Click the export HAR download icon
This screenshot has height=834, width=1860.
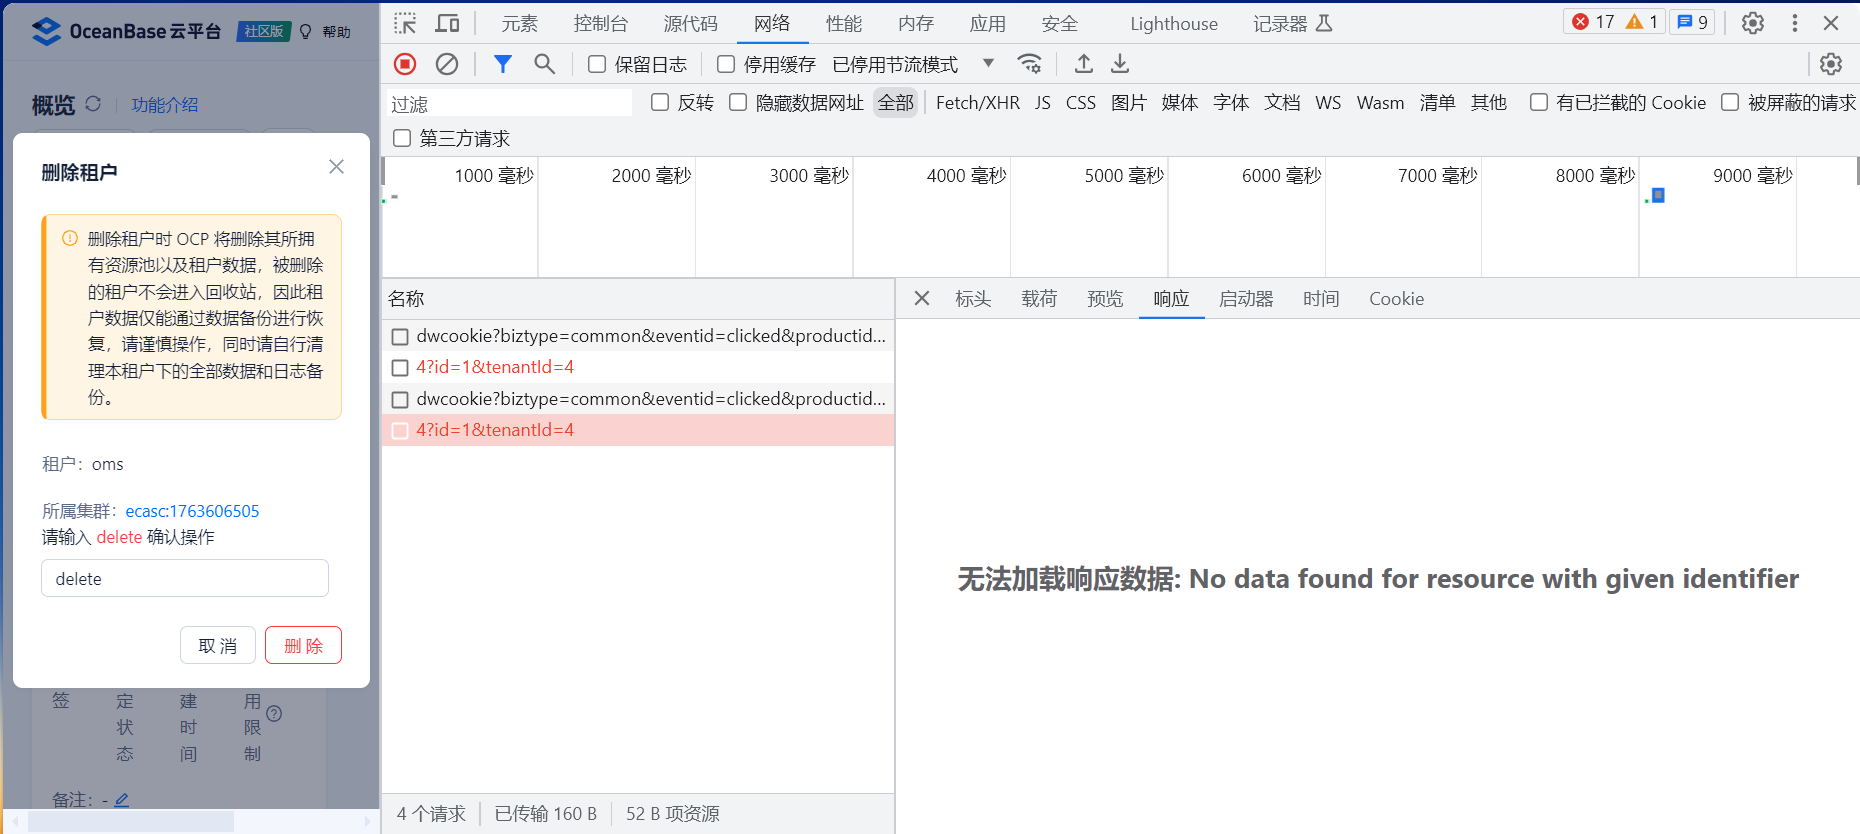(x=1120, y=64)
